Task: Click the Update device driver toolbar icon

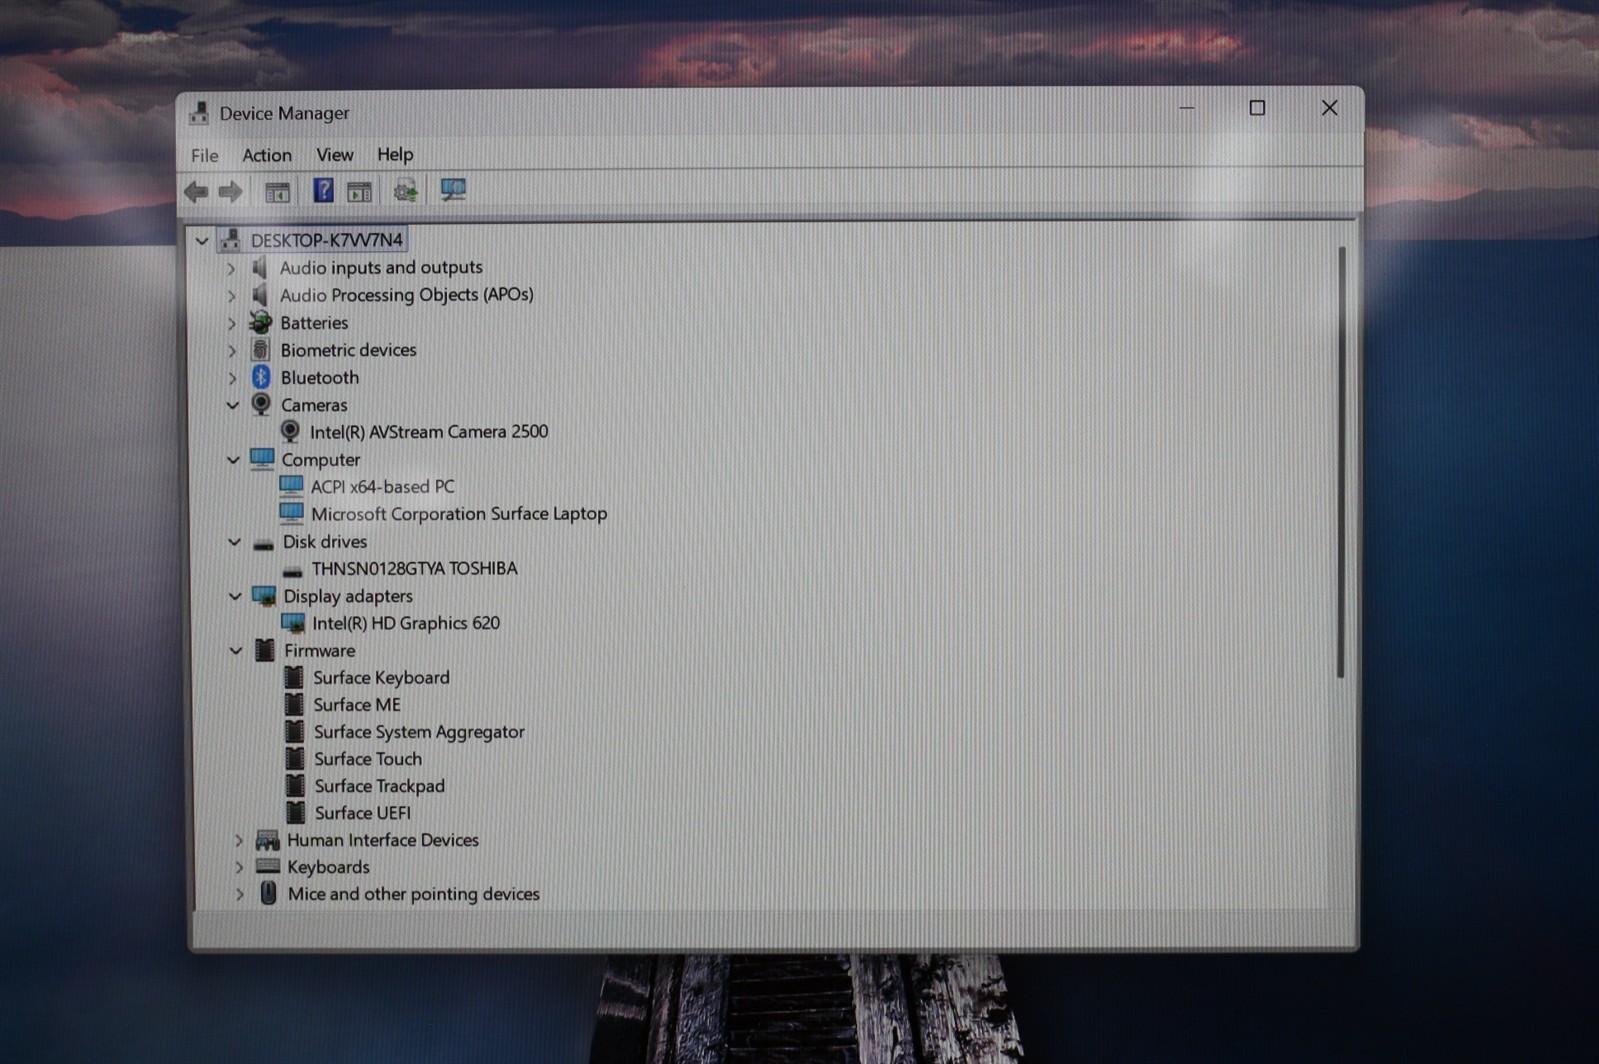Action: point(405,190)
